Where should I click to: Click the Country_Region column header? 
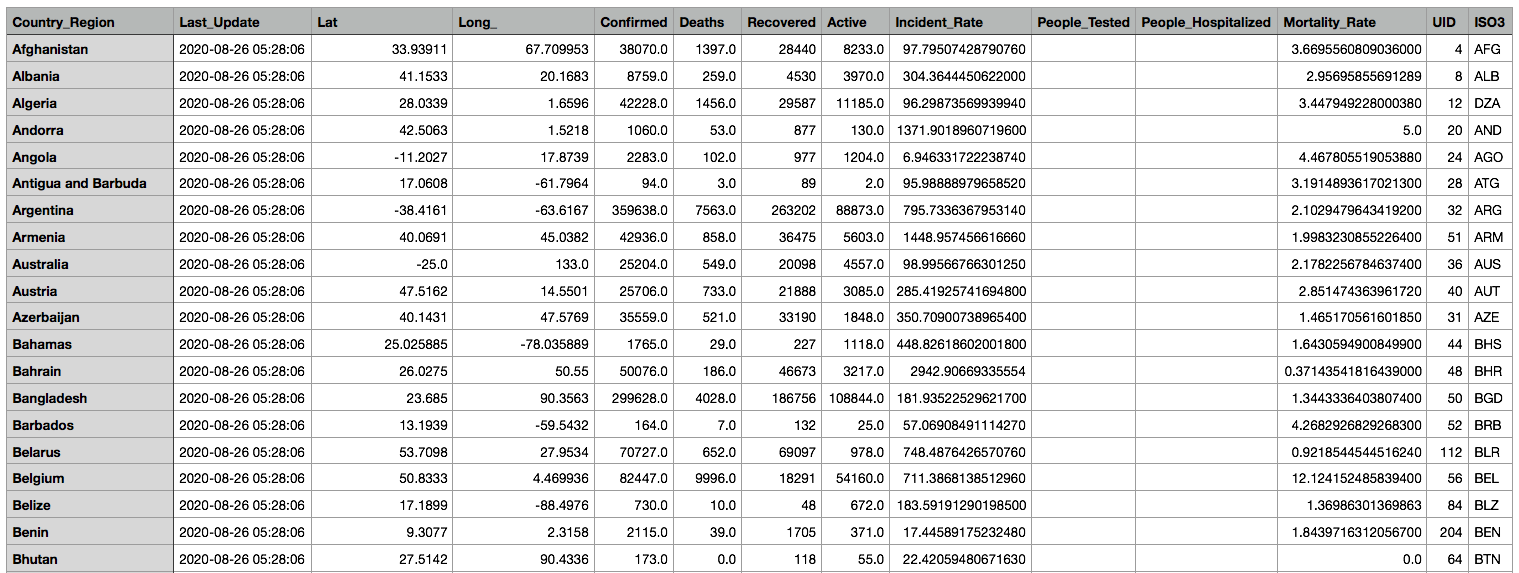tap(63, 22)
